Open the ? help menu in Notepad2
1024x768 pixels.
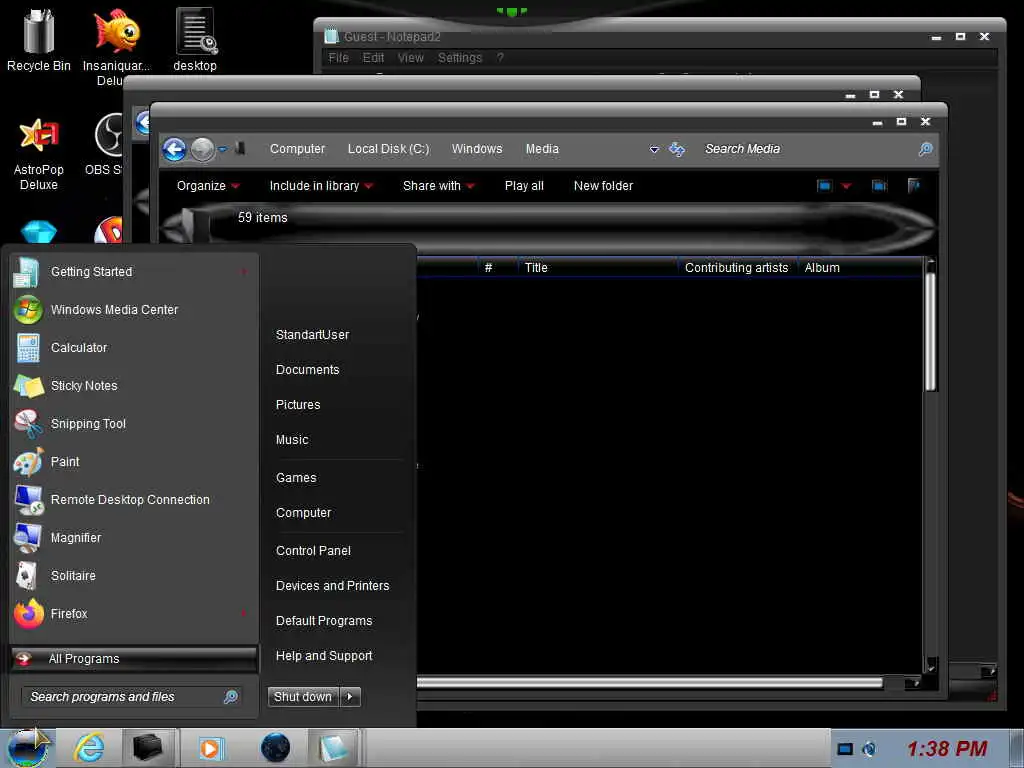[500, 57]
